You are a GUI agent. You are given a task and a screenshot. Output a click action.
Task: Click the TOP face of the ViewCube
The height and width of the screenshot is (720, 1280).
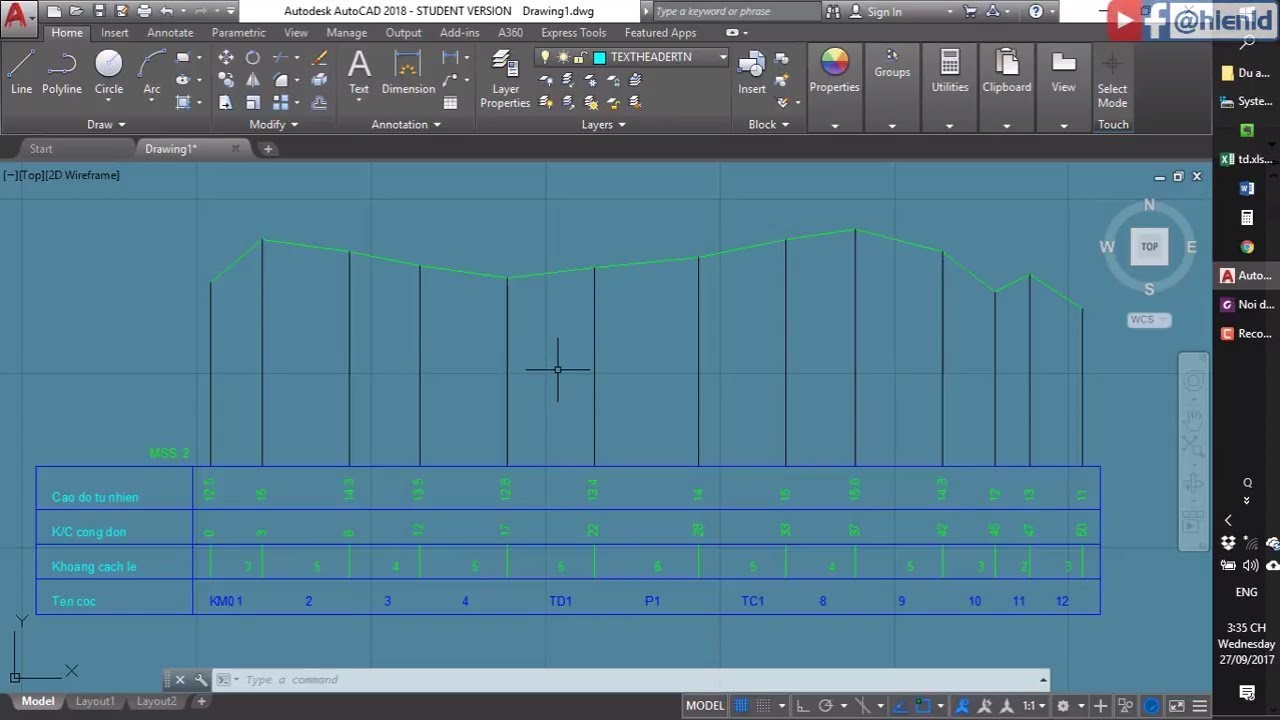tap(1149, 246)
